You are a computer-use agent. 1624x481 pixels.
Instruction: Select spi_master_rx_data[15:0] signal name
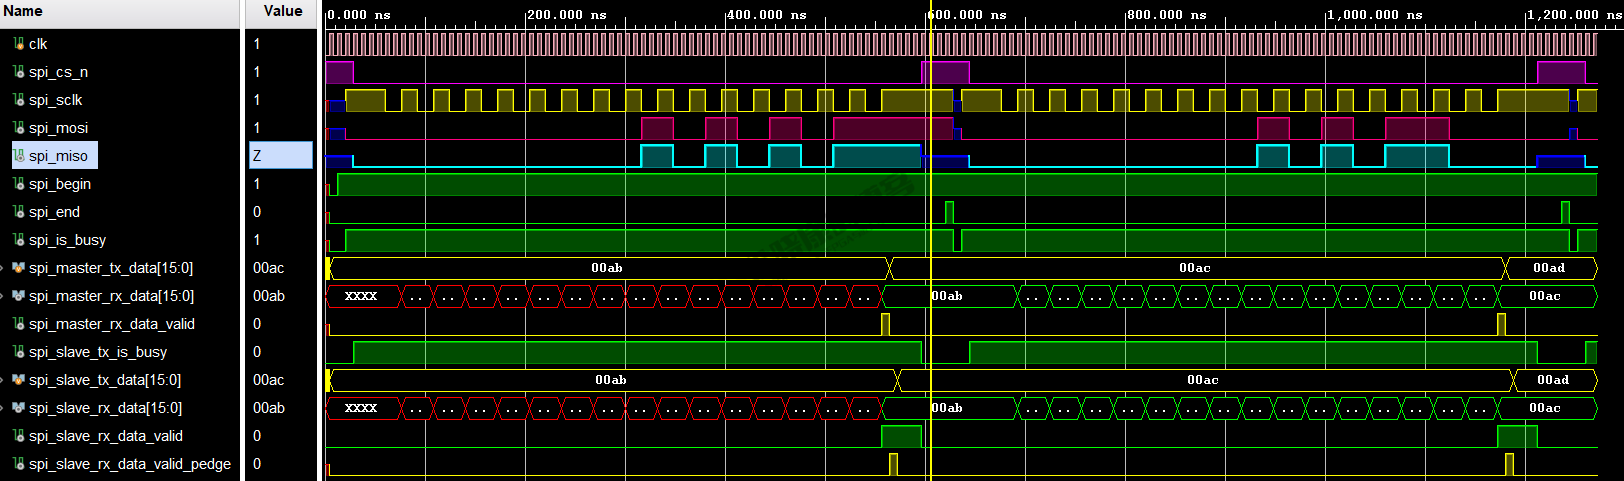click(x=111, y=296)
